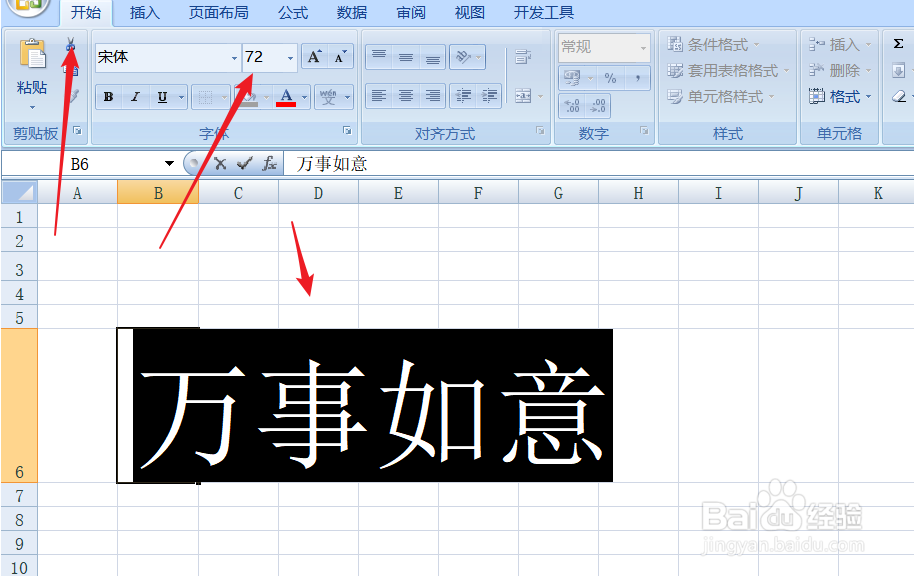Confirm cell entry with the checkmark icon
The height and width of the screenshot is (576, 914).
245,163
